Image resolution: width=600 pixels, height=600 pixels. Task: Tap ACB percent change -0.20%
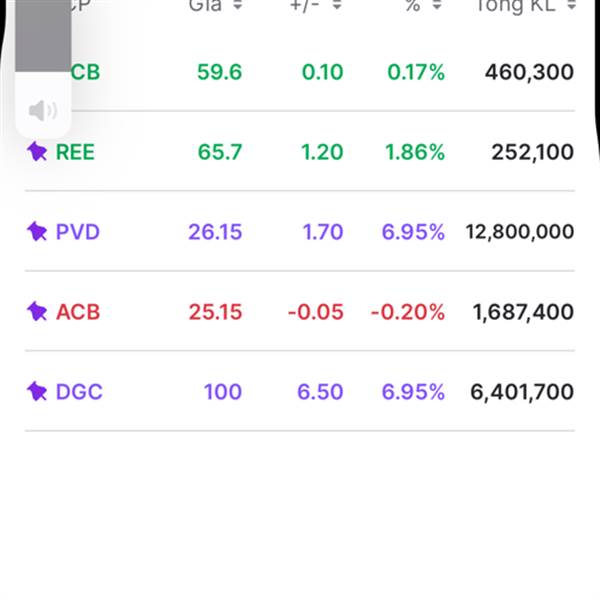407,312
